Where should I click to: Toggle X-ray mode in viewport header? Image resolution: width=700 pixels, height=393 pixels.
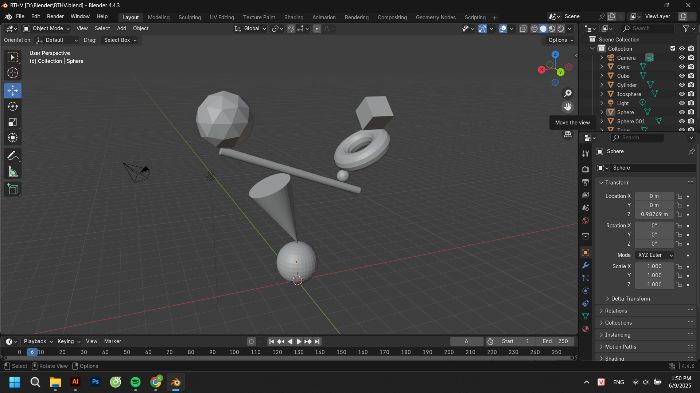pyautogui.click(x=523, y=29)
